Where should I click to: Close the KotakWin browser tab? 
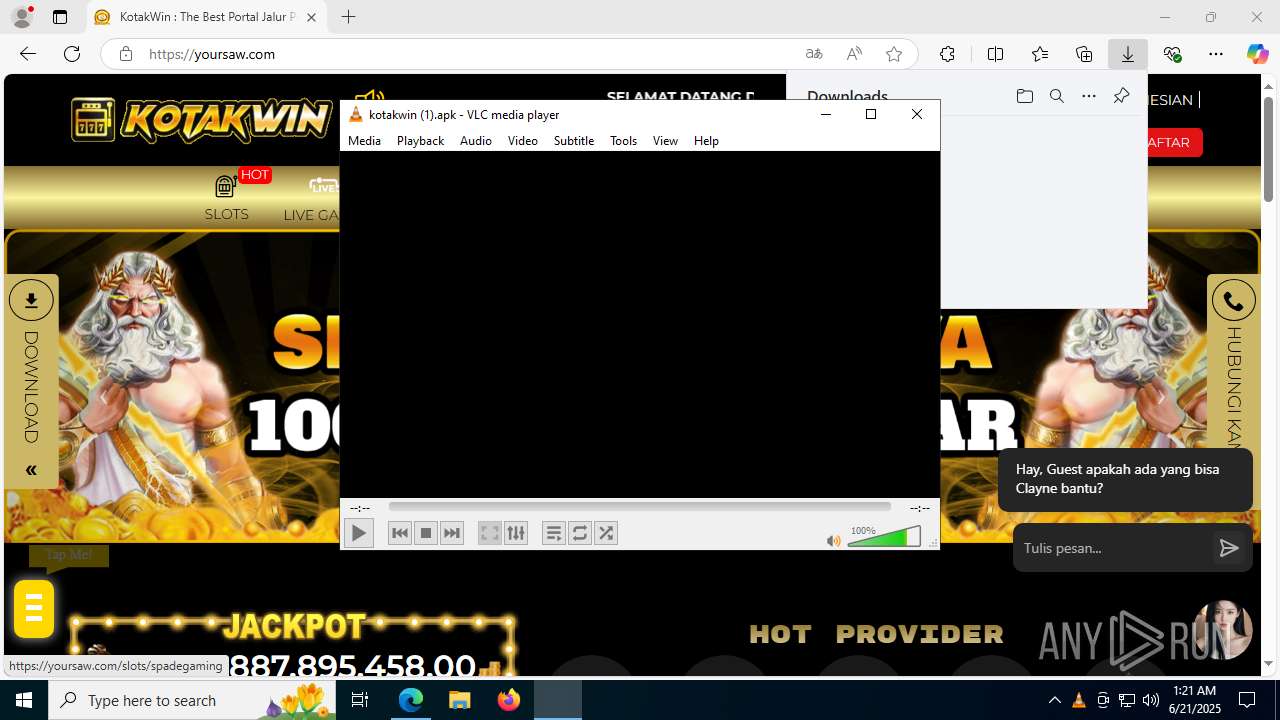[x=311, y=17]
